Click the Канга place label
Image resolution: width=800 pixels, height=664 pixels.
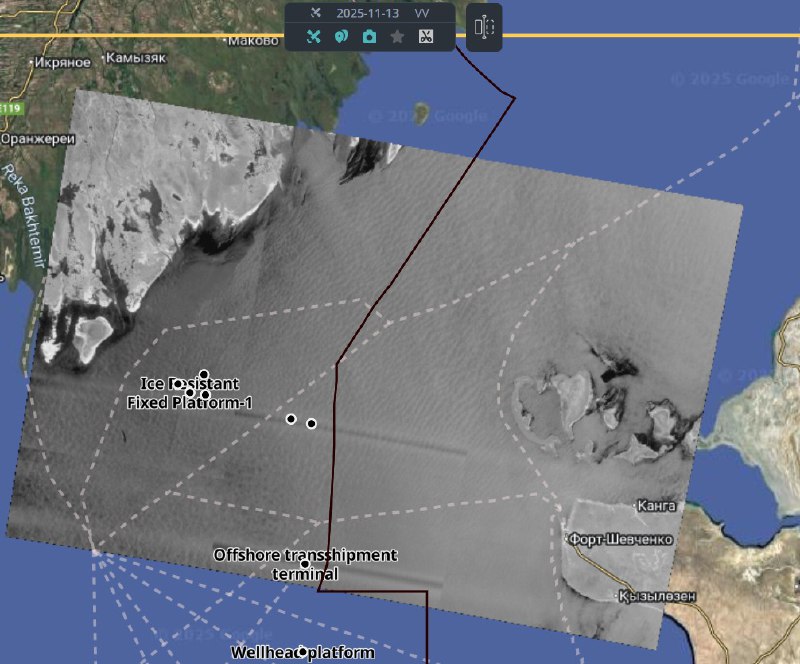[x=656, y=506]
